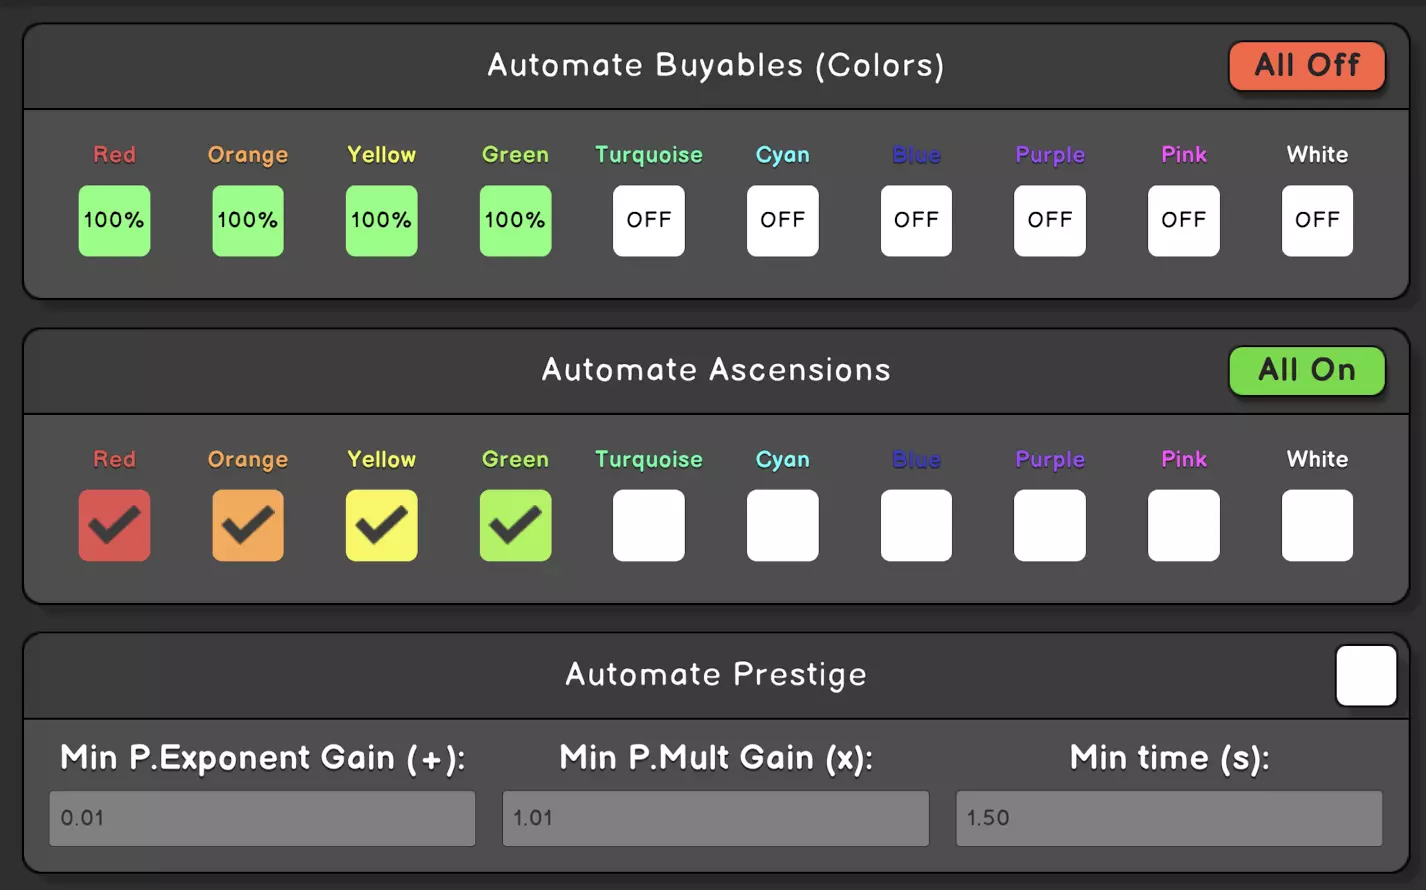Enable Blue buyables automation
Viewport: 1426px width, 890px height.
tap(916, 220)
